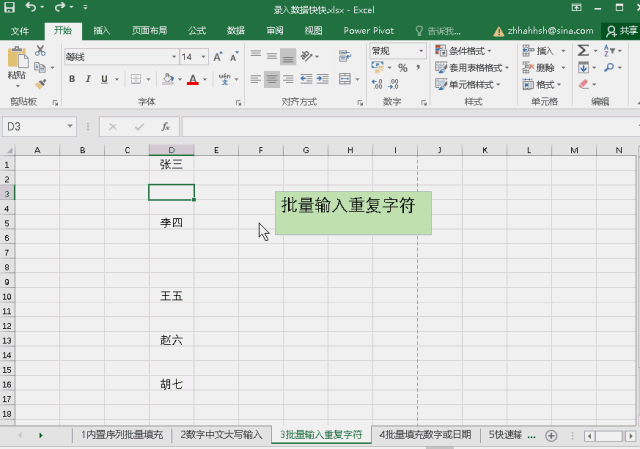The image size is (640, 449).
Task: Switch to sheet tab 4批量填充数字或日期
Action: point(425,435)
